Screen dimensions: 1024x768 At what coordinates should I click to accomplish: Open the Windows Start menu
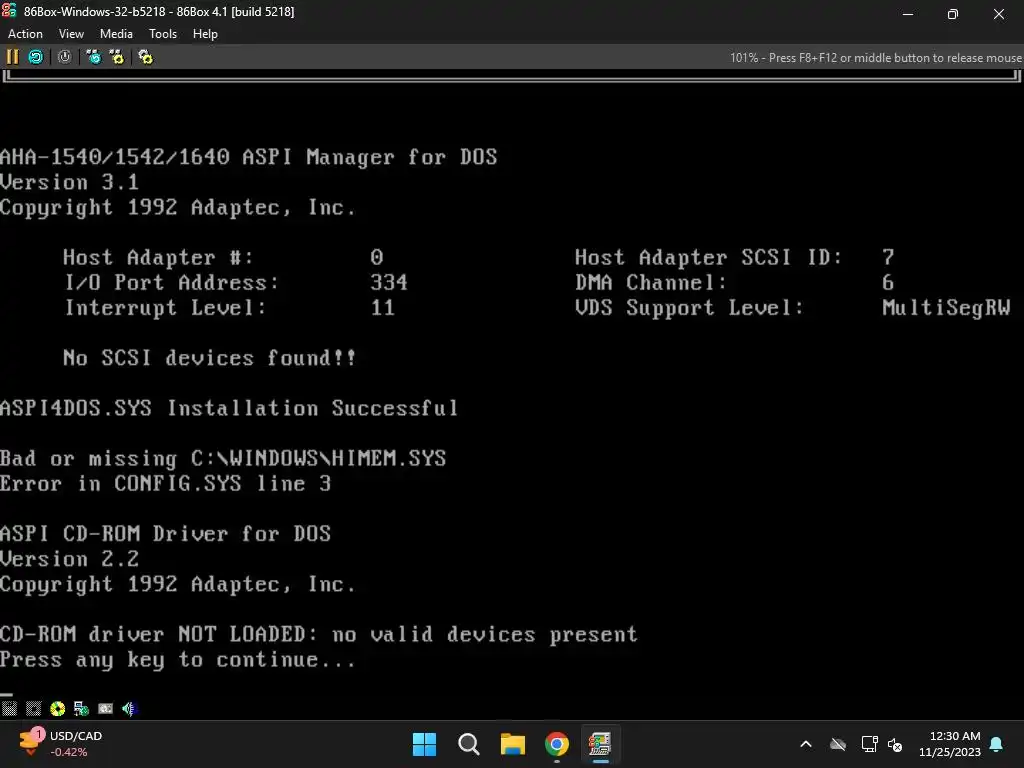tap(424, 744)
